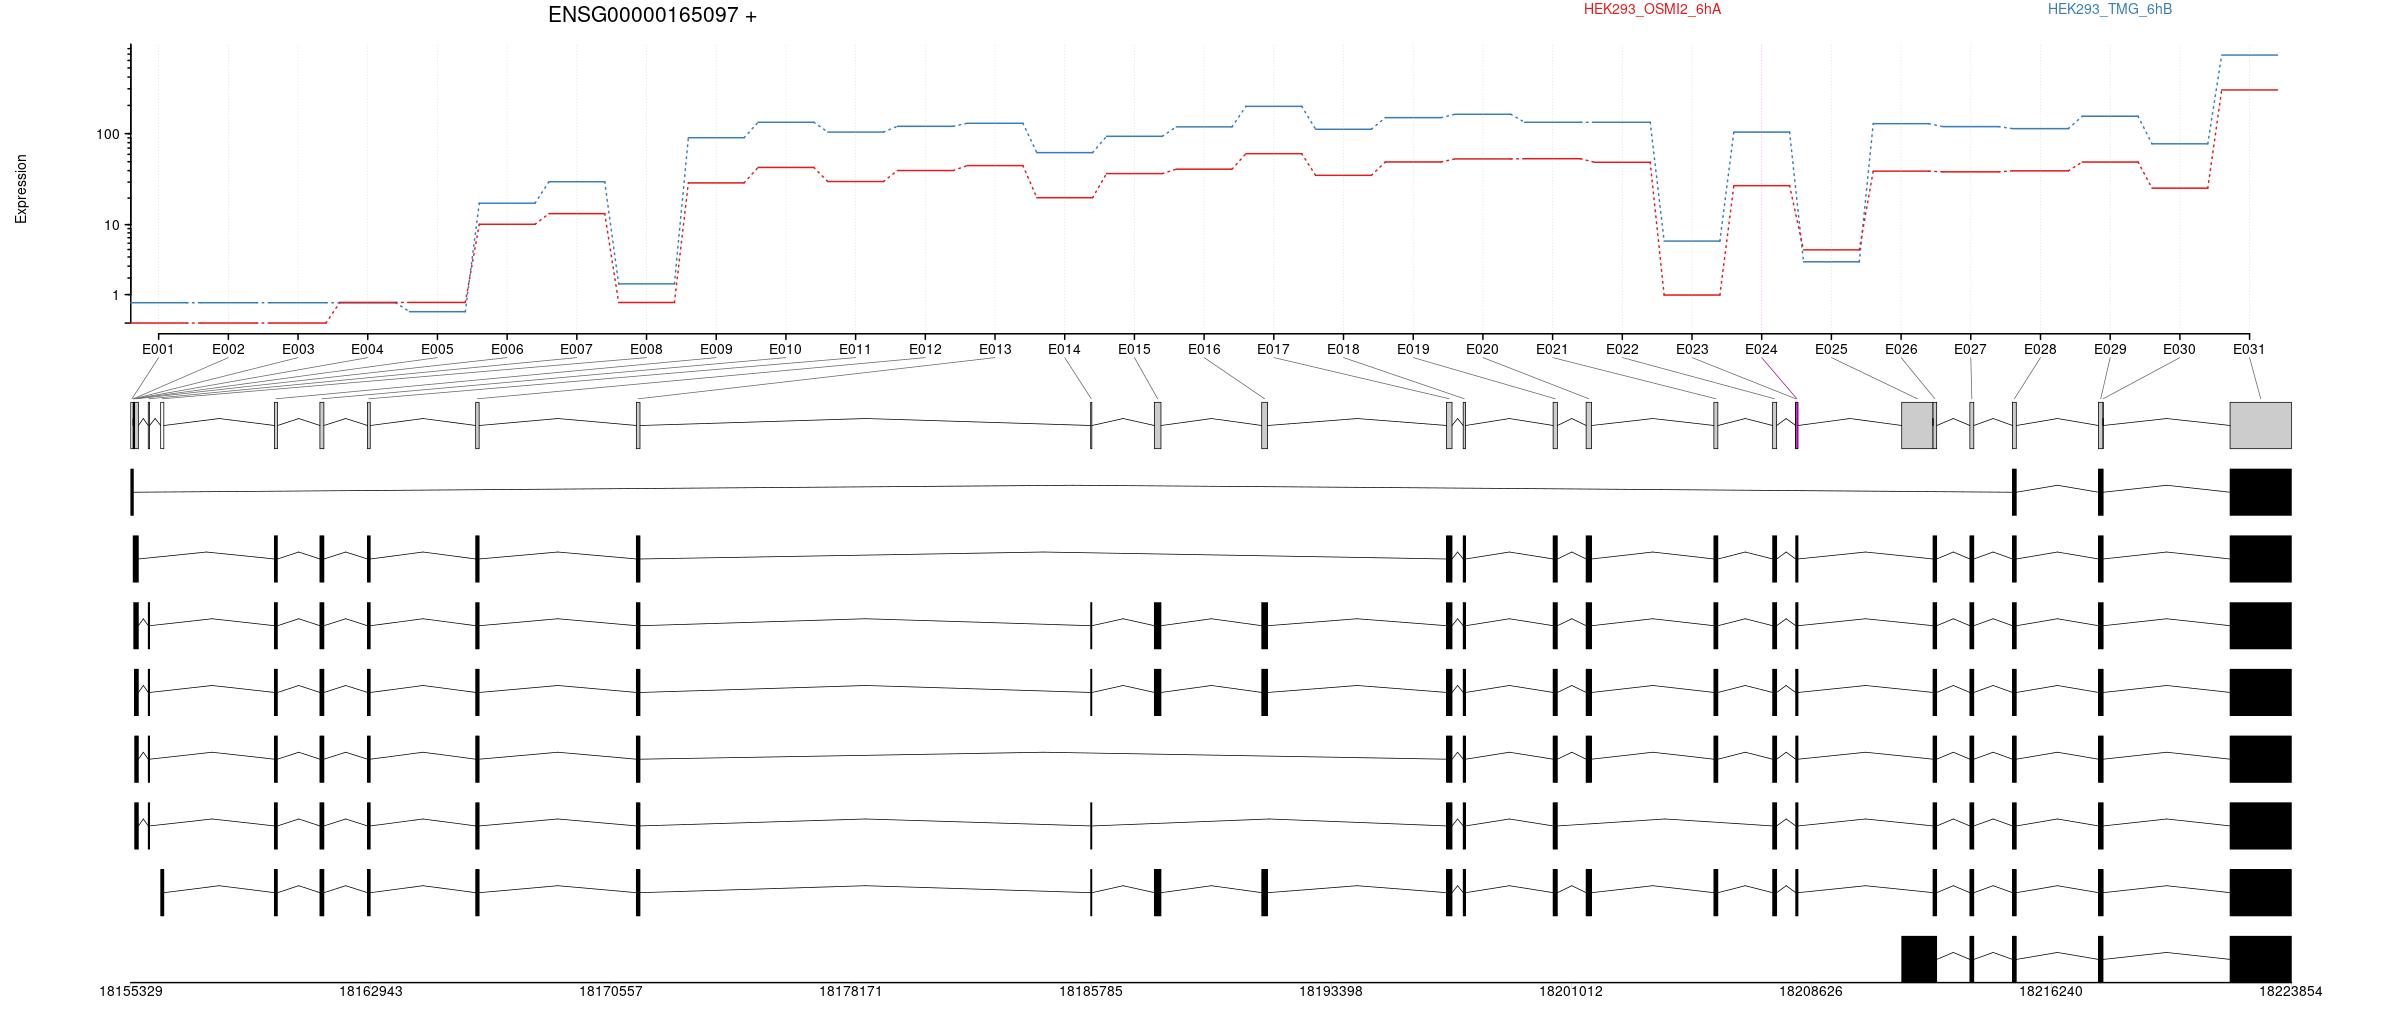Viewport: 2400px width, 1010px height.
Task: Click genomic coordinate 18193398
Action: 1331,991
